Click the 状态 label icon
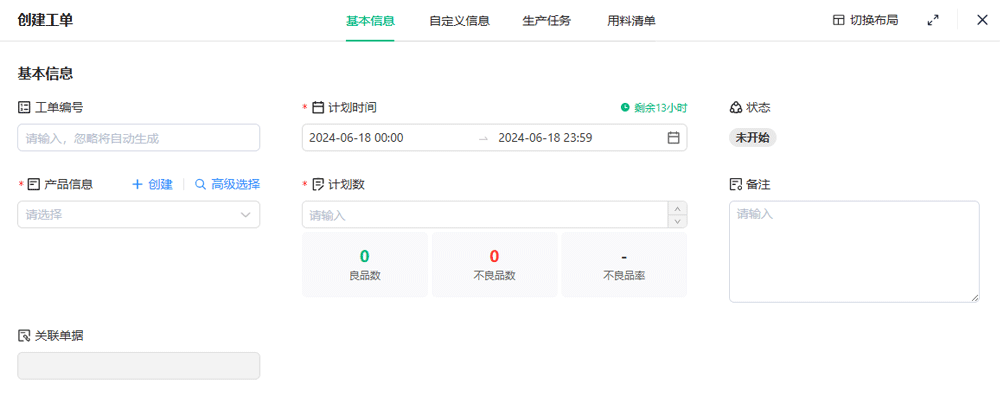The width and height of the screenshot is (1000, 400). coord(735,107)
